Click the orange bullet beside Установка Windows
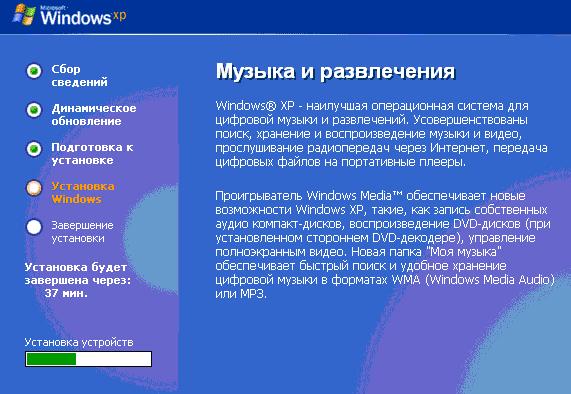571x394 pixels. point(34,188)
